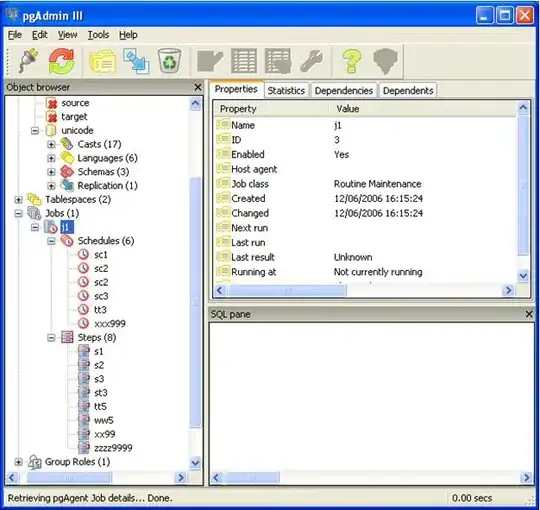
Task: Open the yellow question mark help icon
Action: 352,61
